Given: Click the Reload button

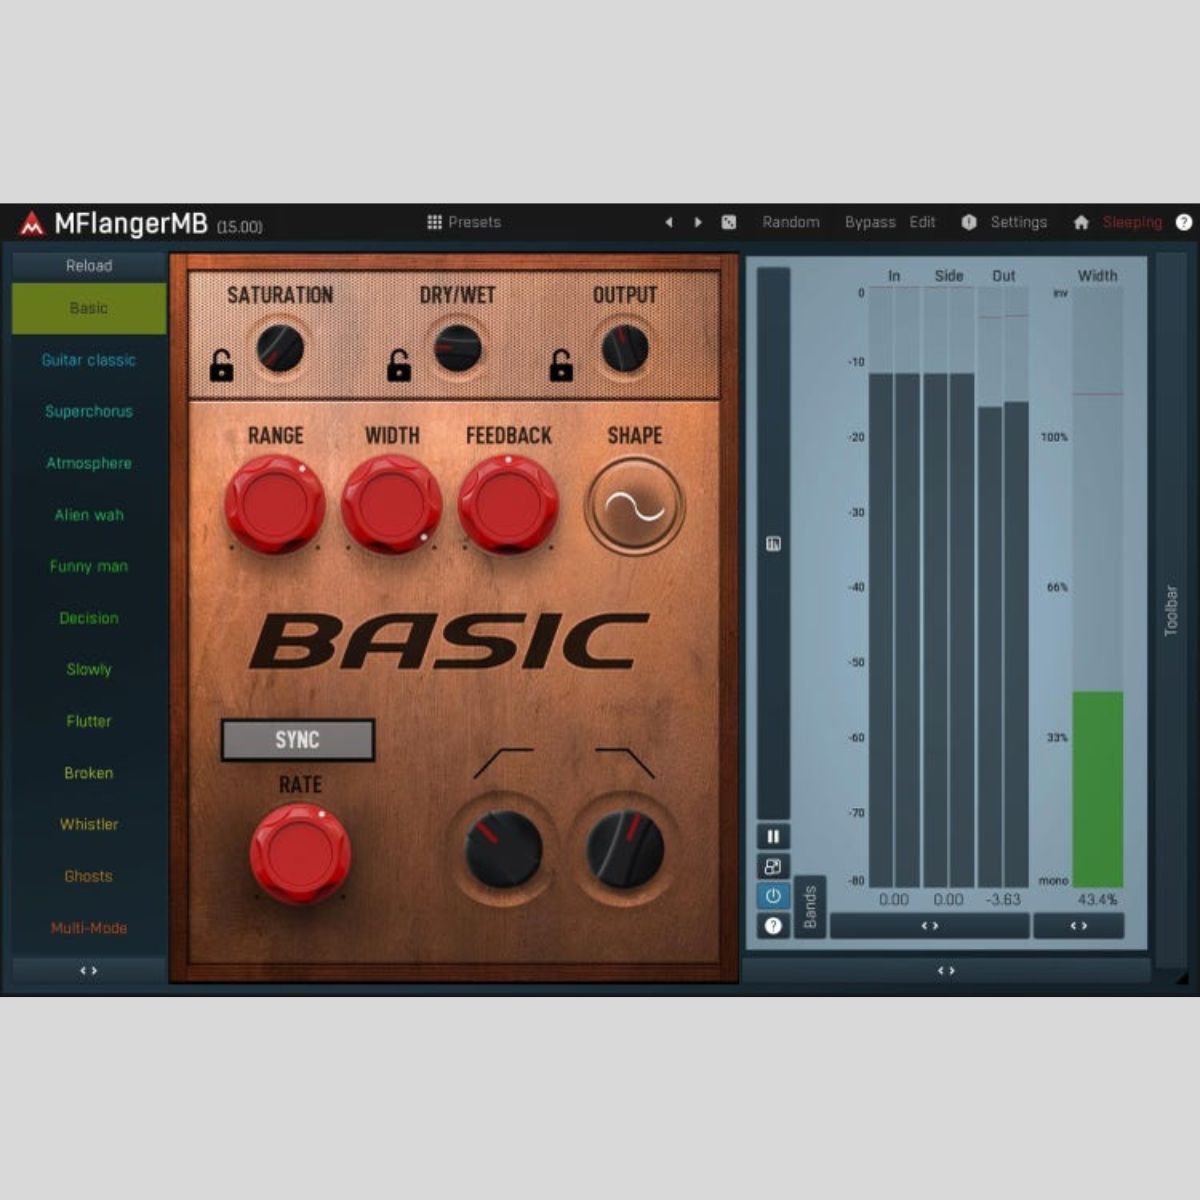Looking at the screenshot, I should [89, 266].
